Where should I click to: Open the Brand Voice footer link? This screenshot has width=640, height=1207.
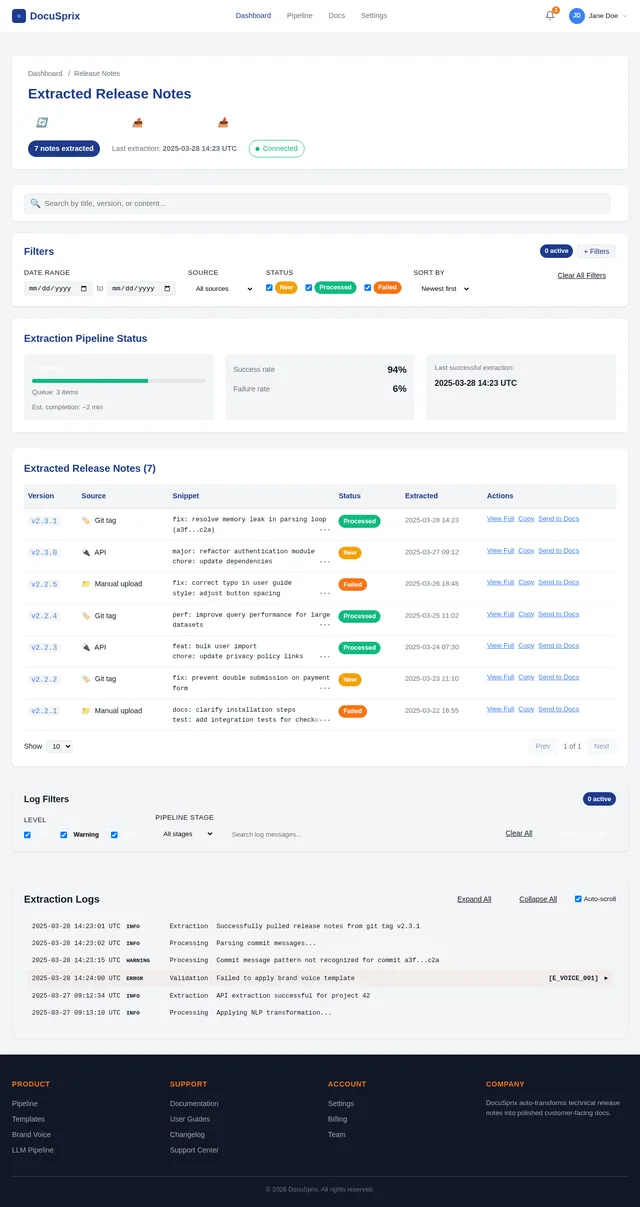[31, 1135]
